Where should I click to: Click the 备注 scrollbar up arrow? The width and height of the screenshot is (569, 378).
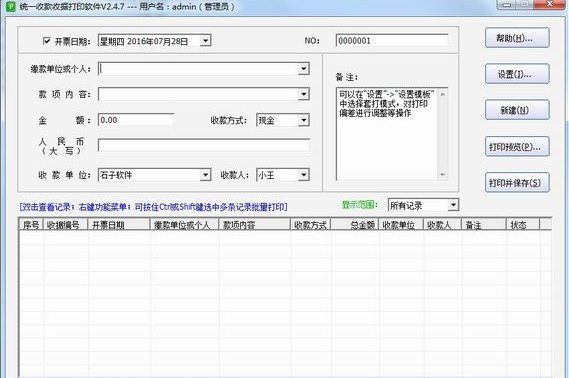coord(443,94)
